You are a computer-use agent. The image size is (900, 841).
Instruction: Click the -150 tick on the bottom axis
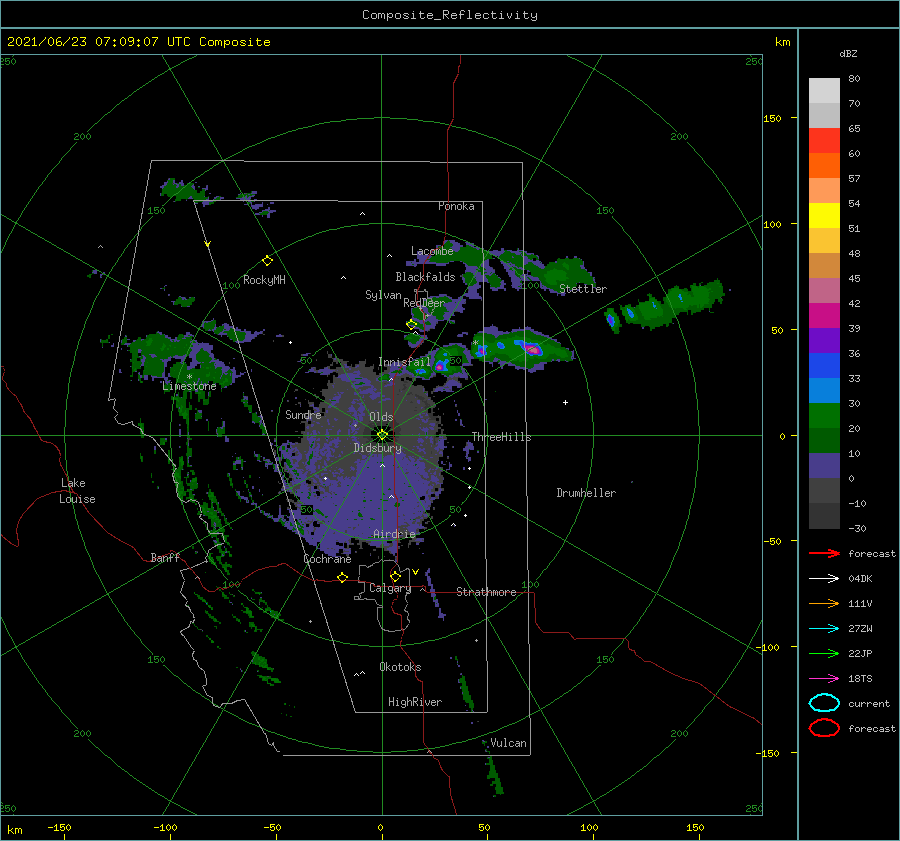pos(59,827)
